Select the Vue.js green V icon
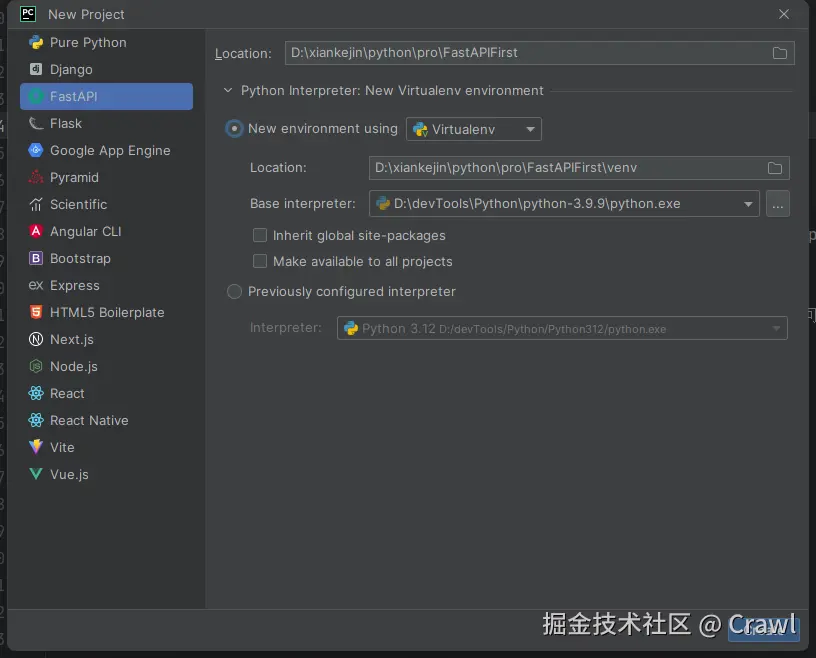 point(36,474)
